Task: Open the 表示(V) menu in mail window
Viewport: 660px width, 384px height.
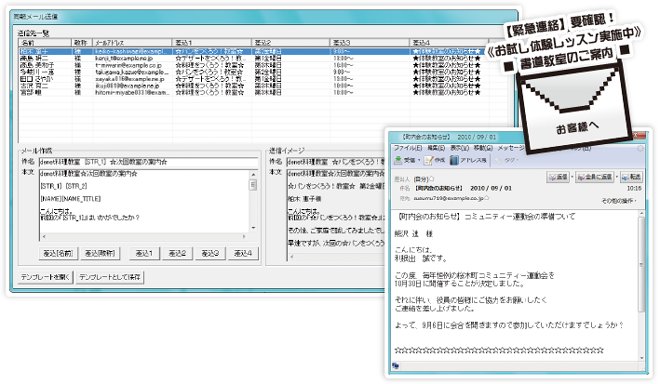Action: click(459, 148)
